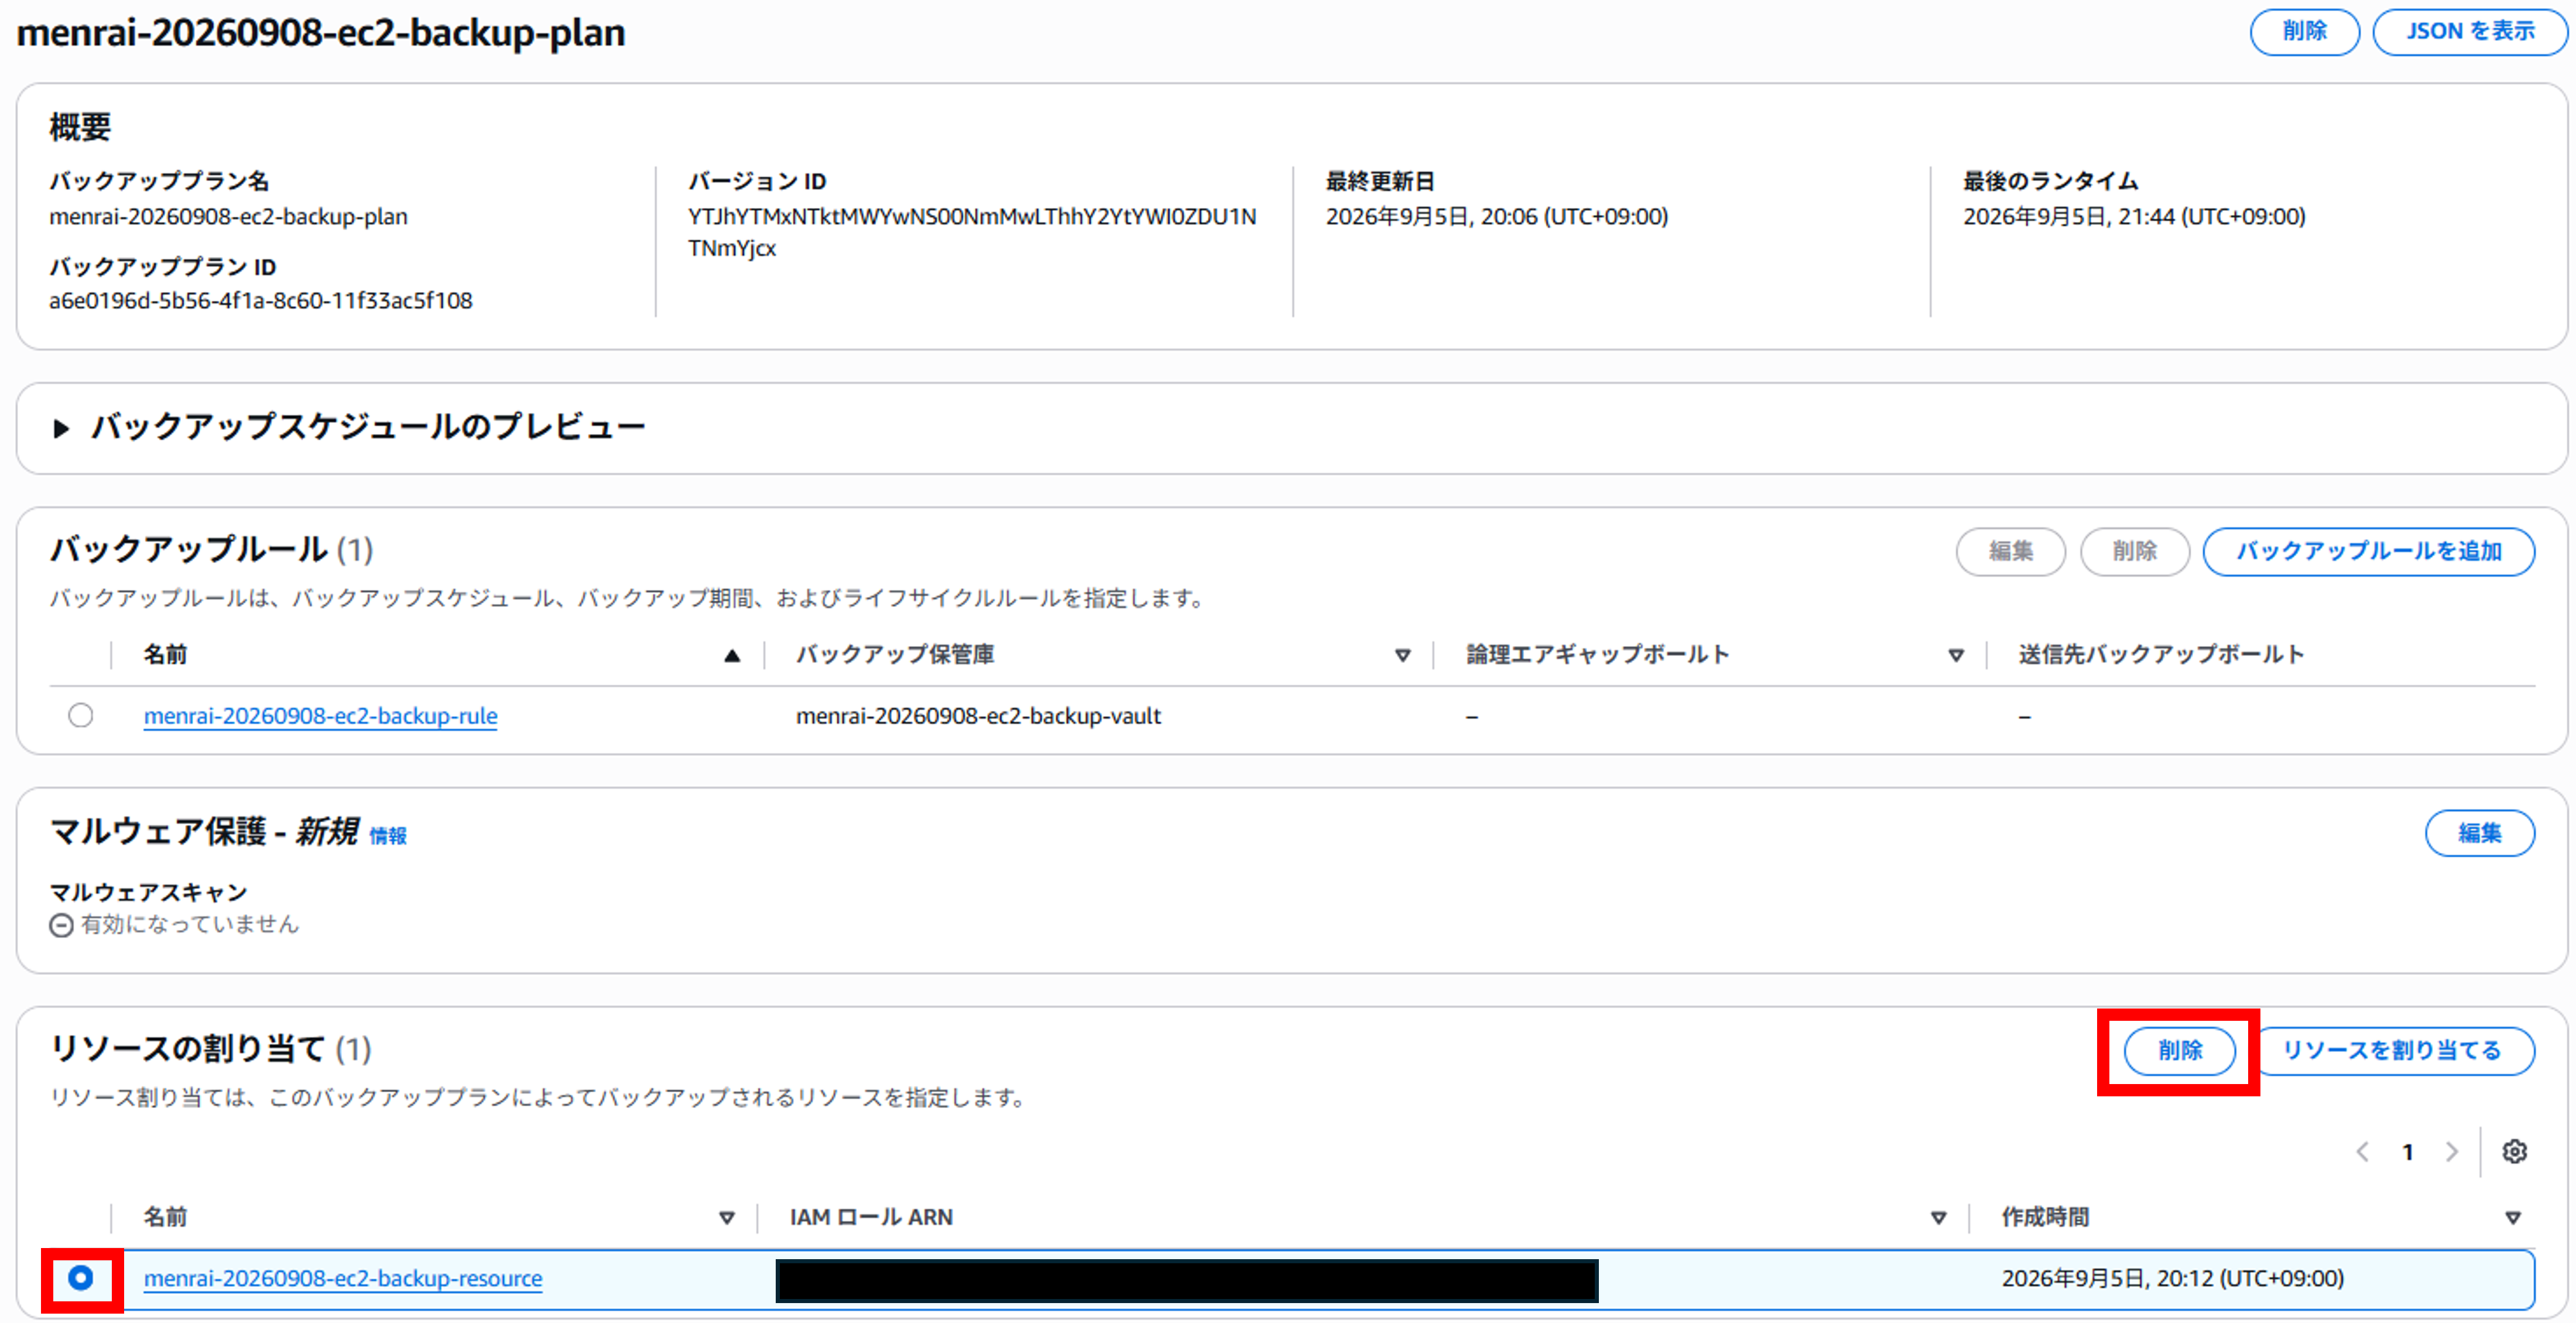Screen dimensions: 2576x1323
Task: Click page number 1 in pagination
Action: point(2407,1152)
